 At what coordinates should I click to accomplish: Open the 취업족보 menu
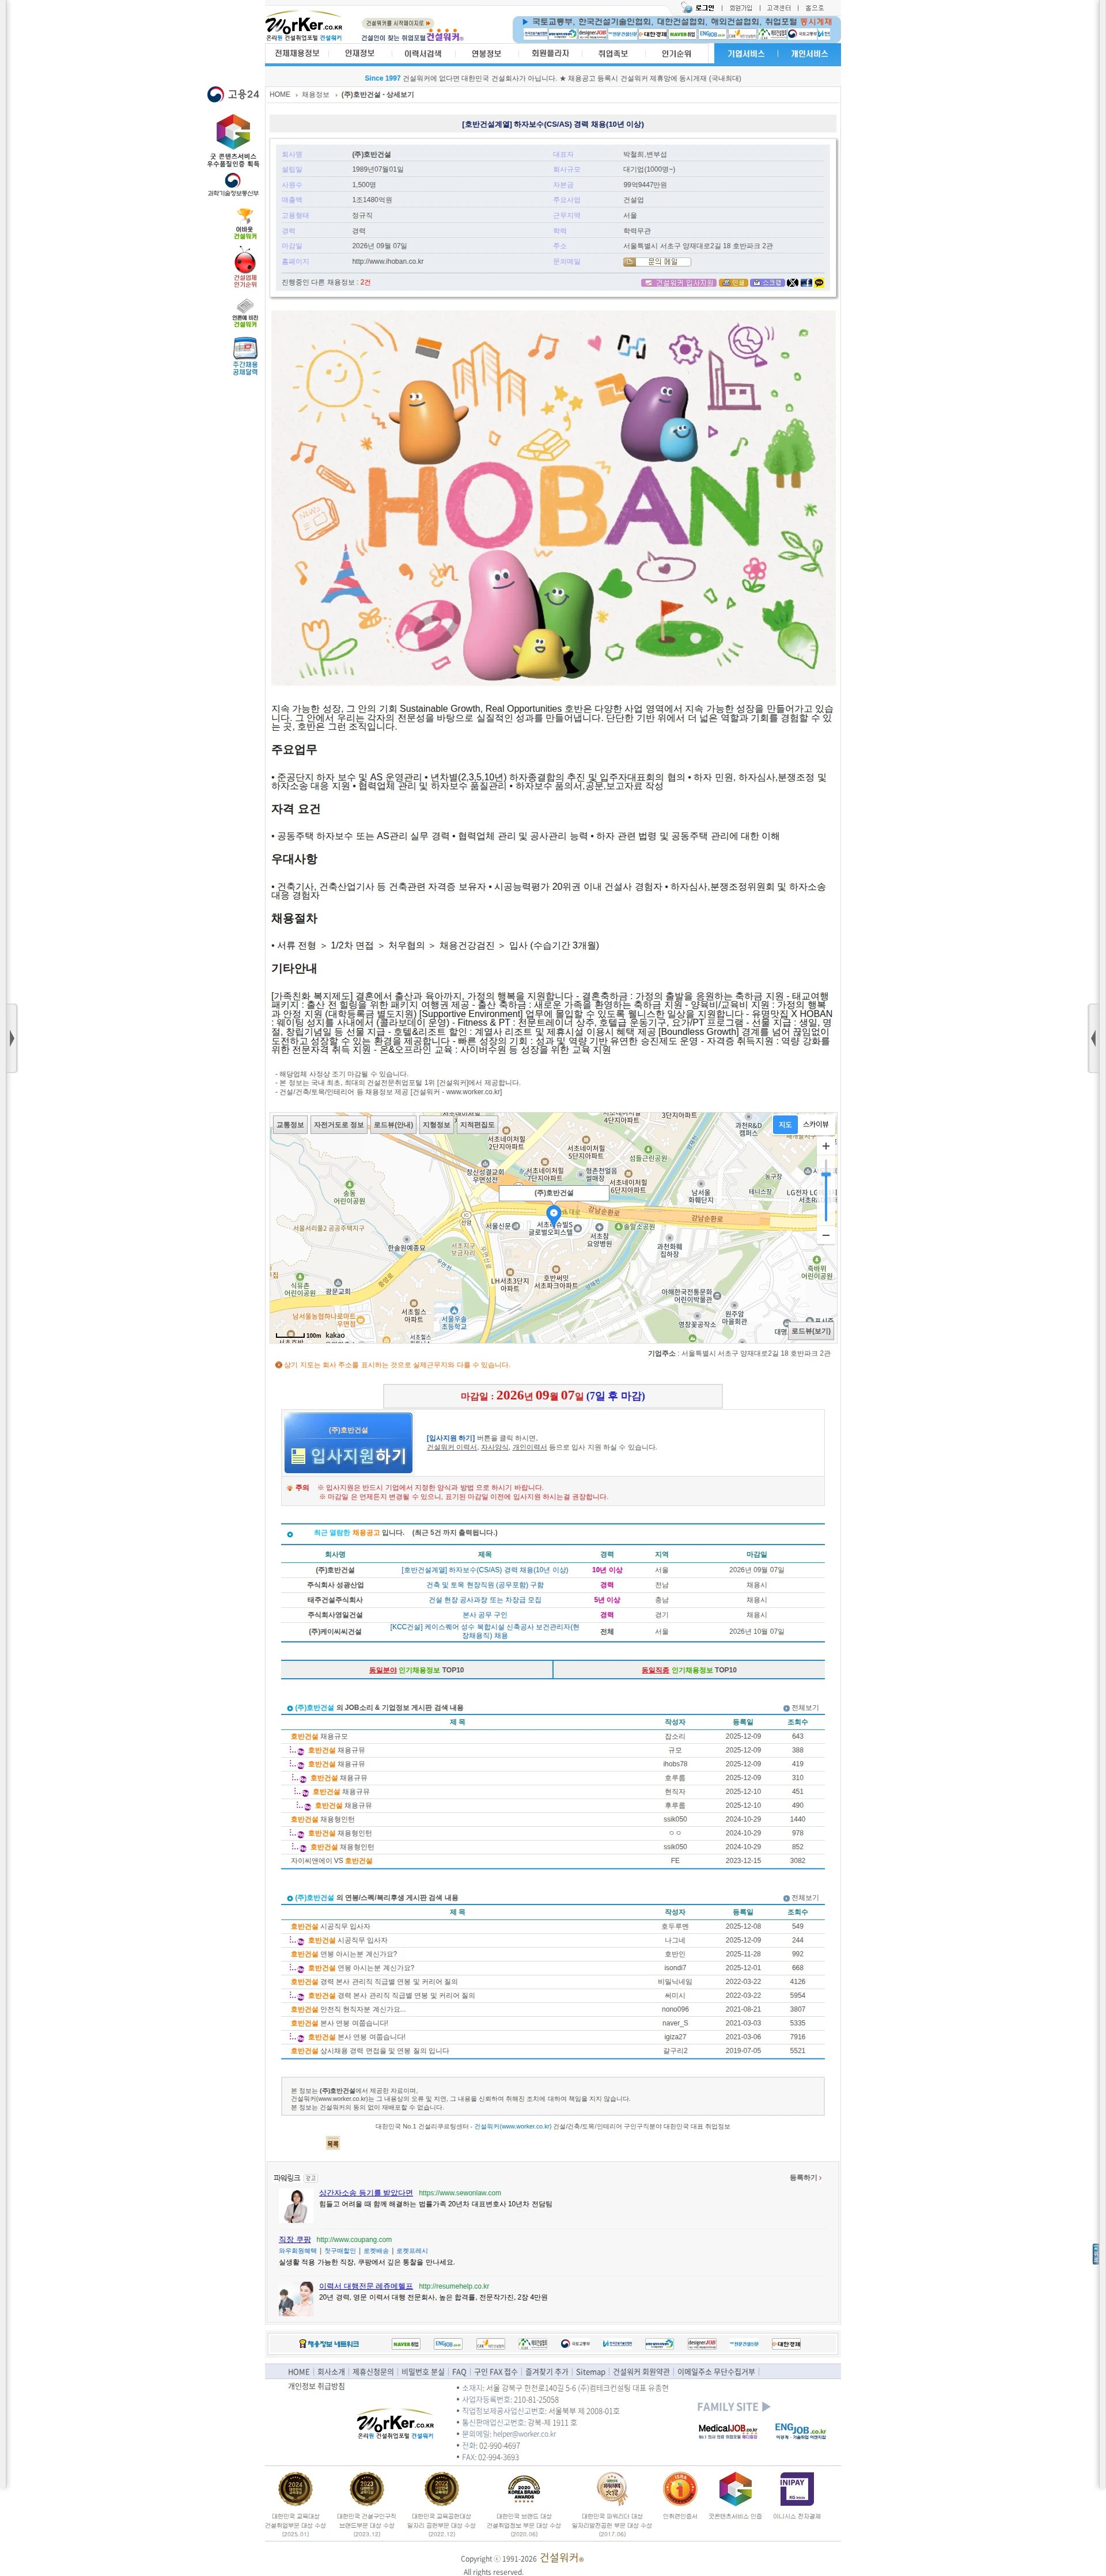[613, 54]
